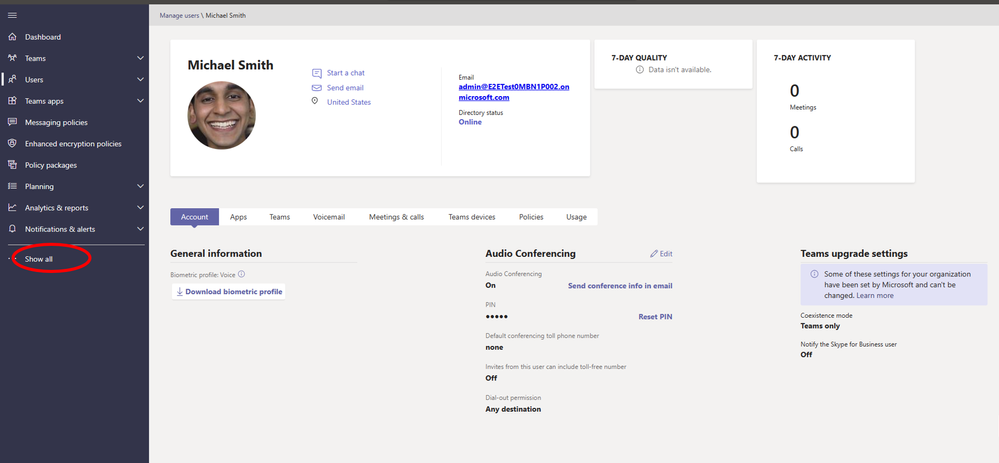Viewport: 999px width, 463px height.
Task: Expand the Teams apps section chevron
Action: coord(141,101)
